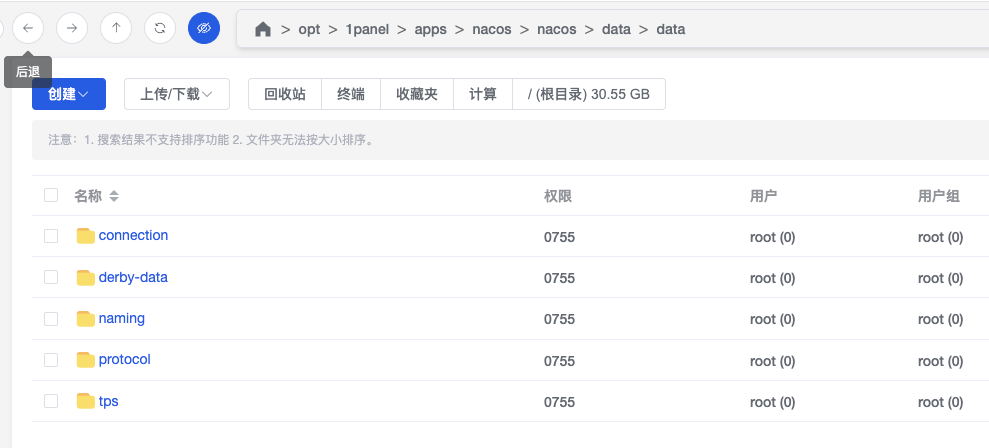This screenshot has width=989, height=448.
Task: Open the naming folder link
Action: [122, 318]
